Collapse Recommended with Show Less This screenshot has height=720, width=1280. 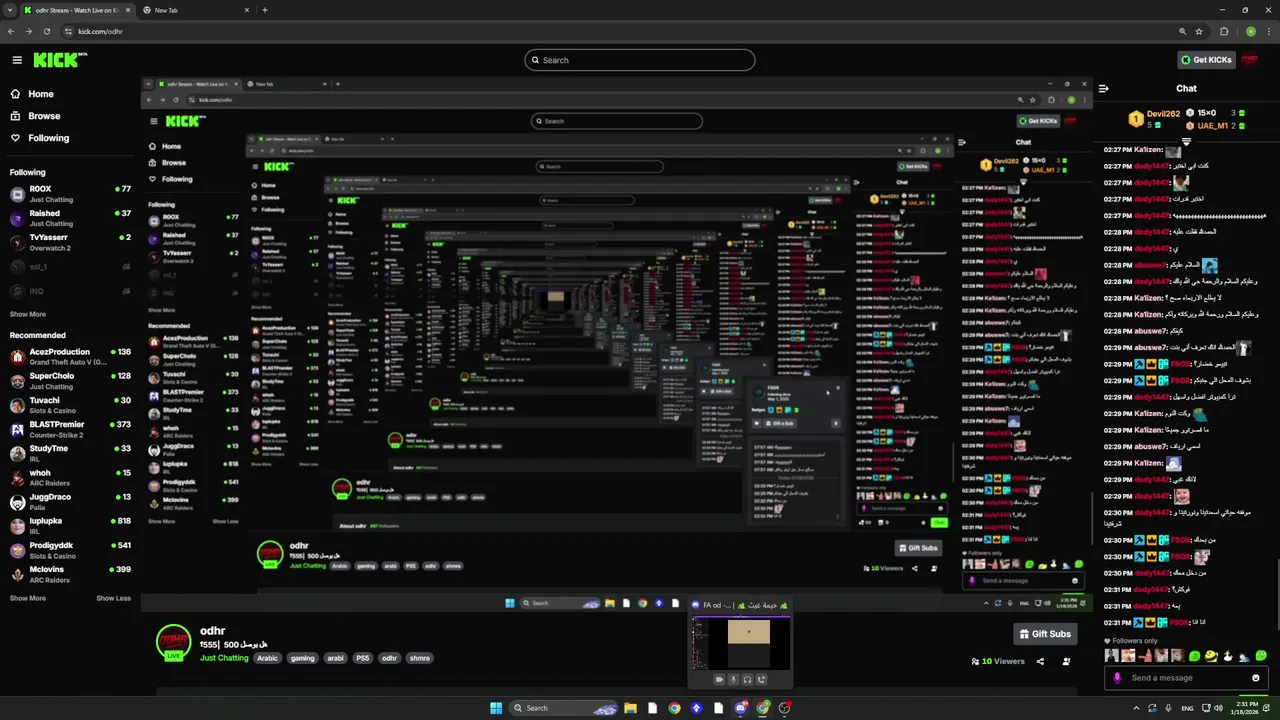[113, 598]
